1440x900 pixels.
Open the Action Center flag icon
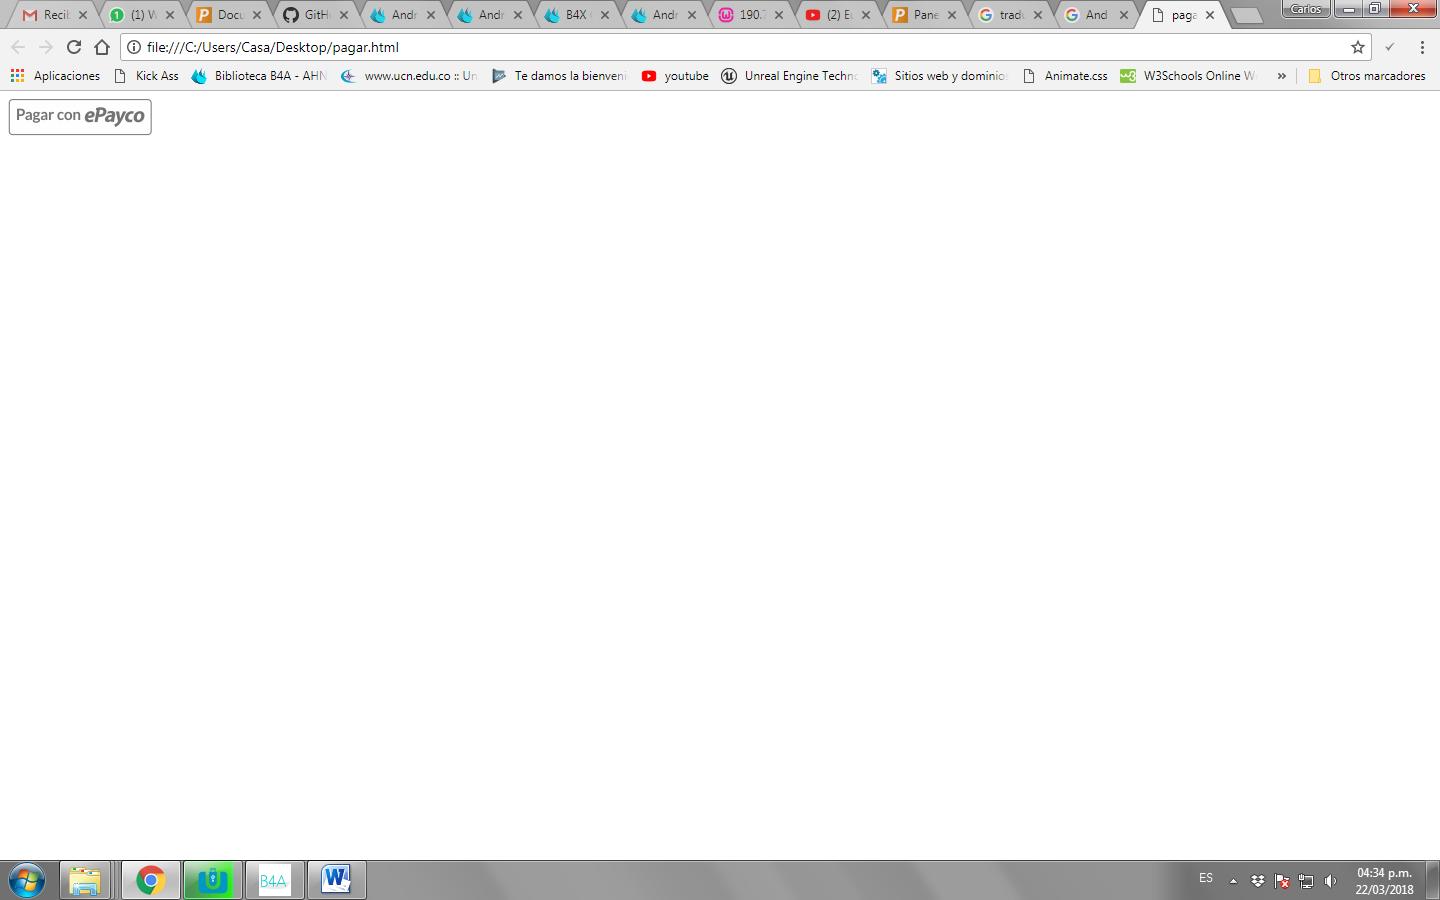[1282, 881]
